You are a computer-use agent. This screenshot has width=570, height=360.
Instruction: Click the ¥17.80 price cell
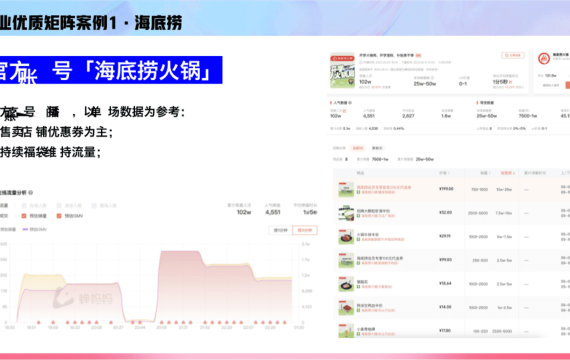pos(445,331)
